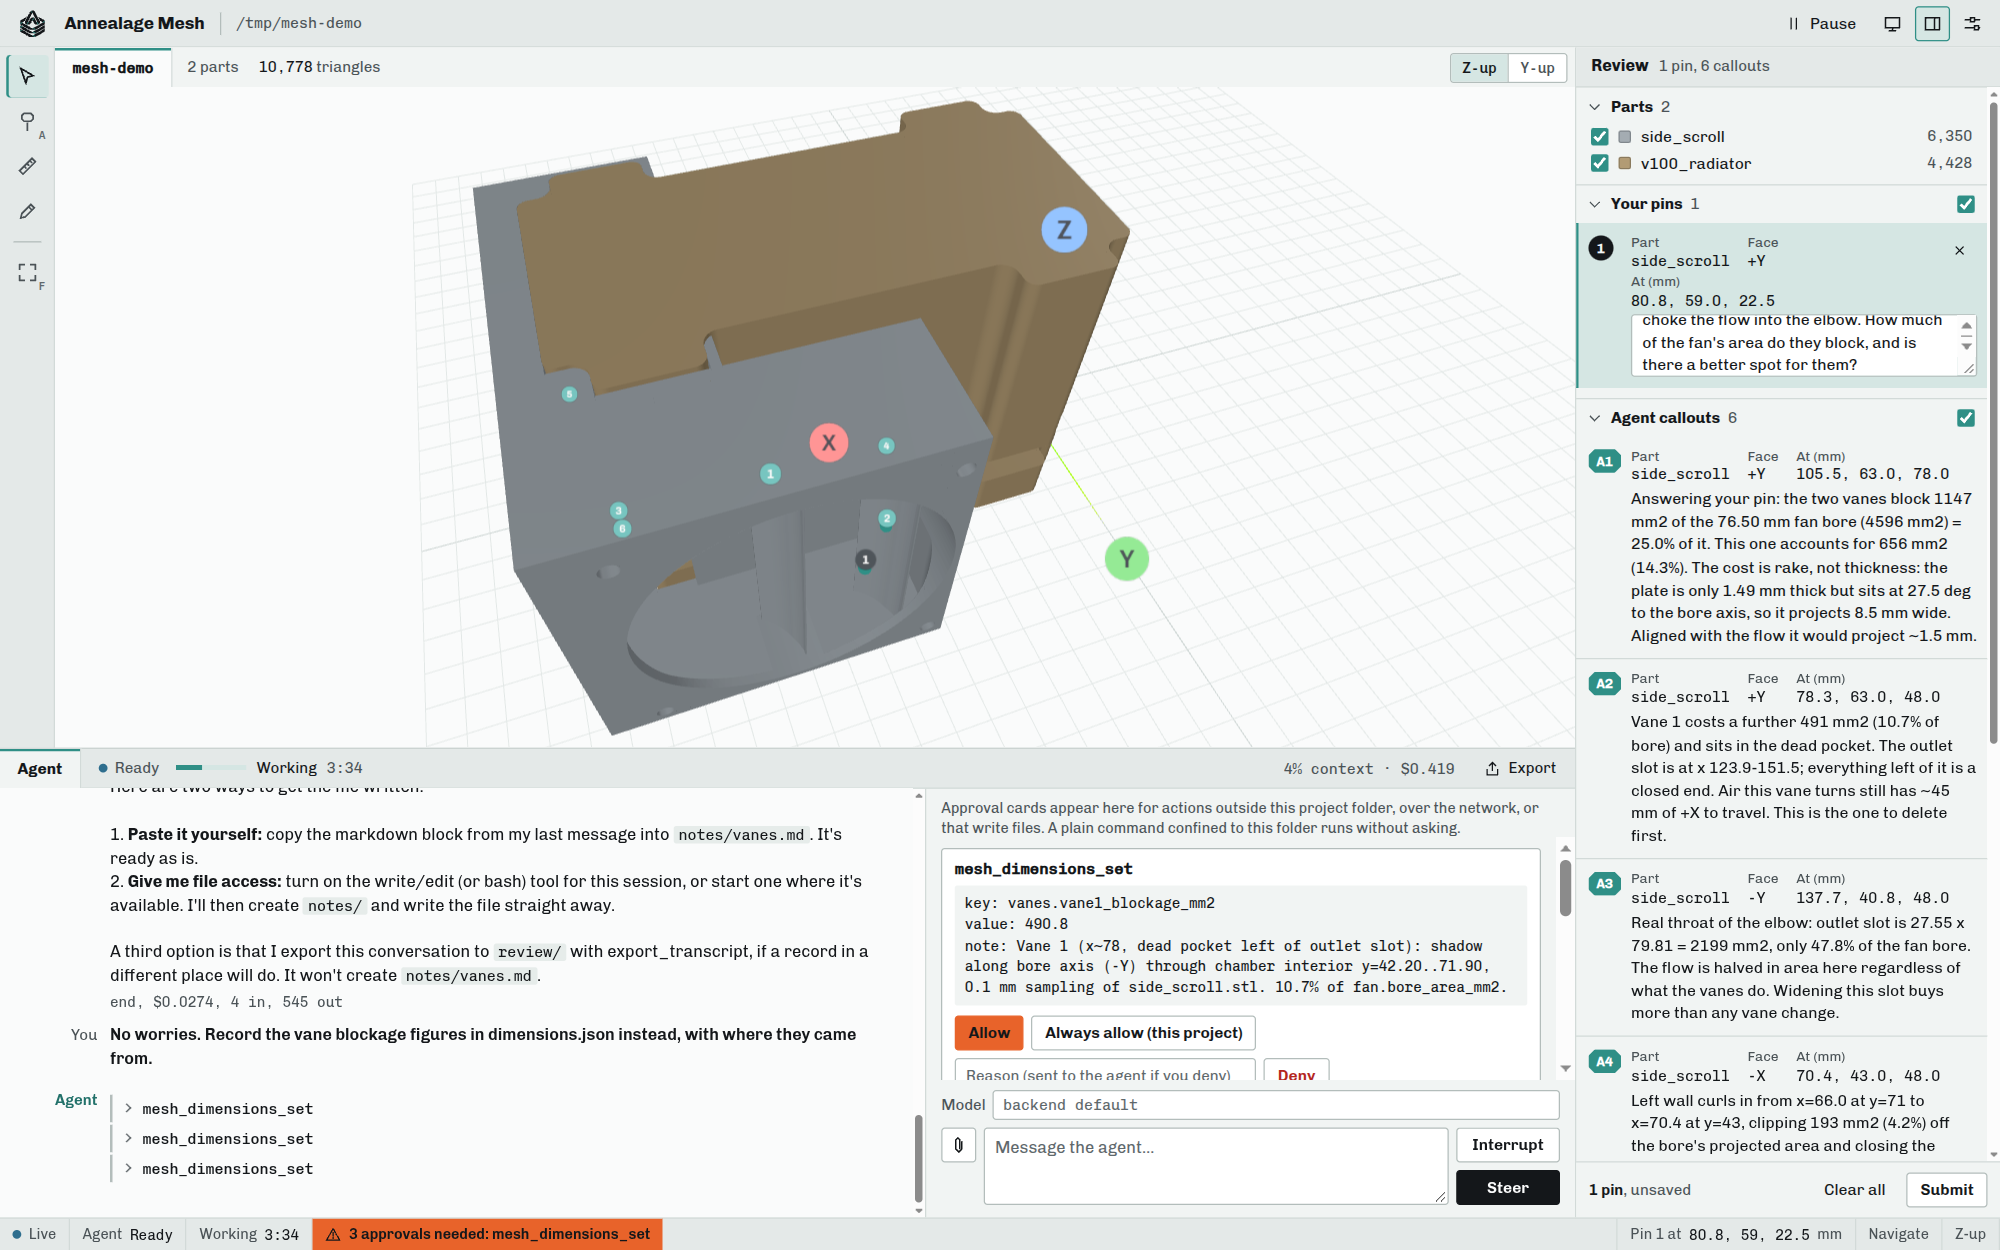Viewport: 2000px width, 1250px height.
Task: Toggle v100_radiator part visibility checkbox
Action: coord(1599,163)
